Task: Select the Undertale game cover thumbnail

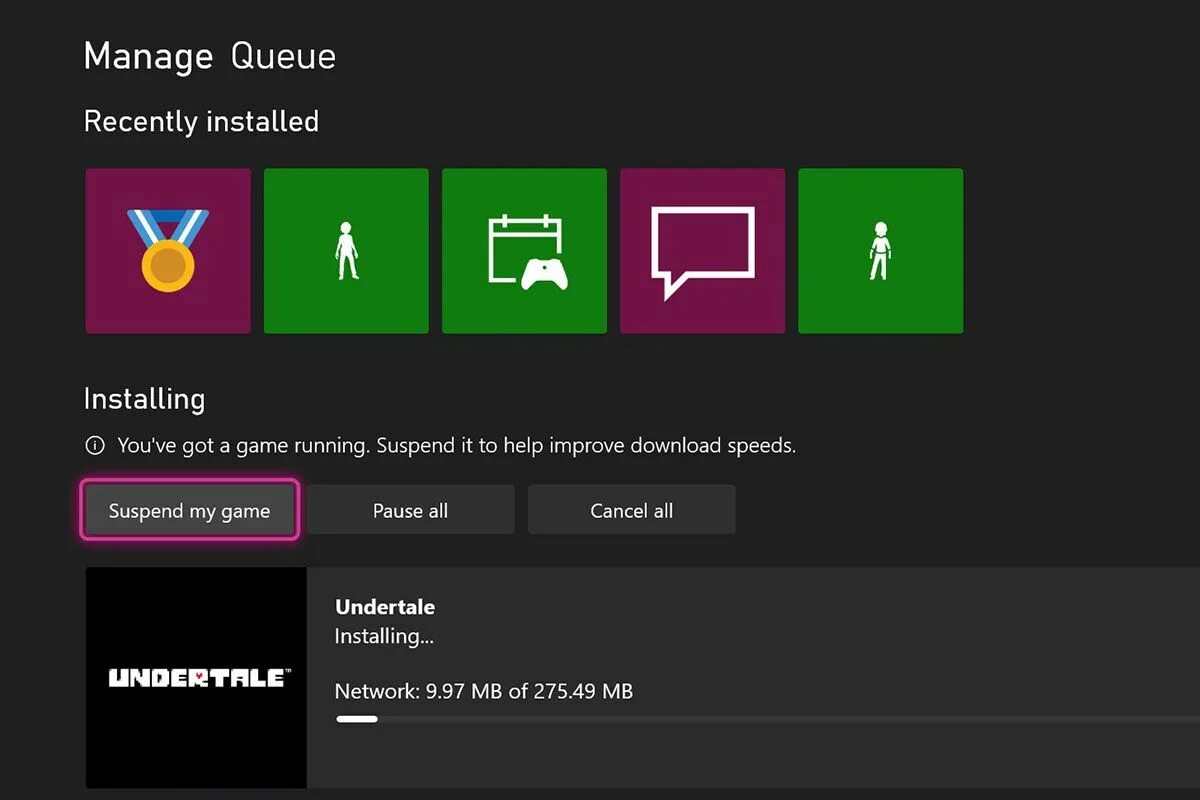Action: [196, 678]
